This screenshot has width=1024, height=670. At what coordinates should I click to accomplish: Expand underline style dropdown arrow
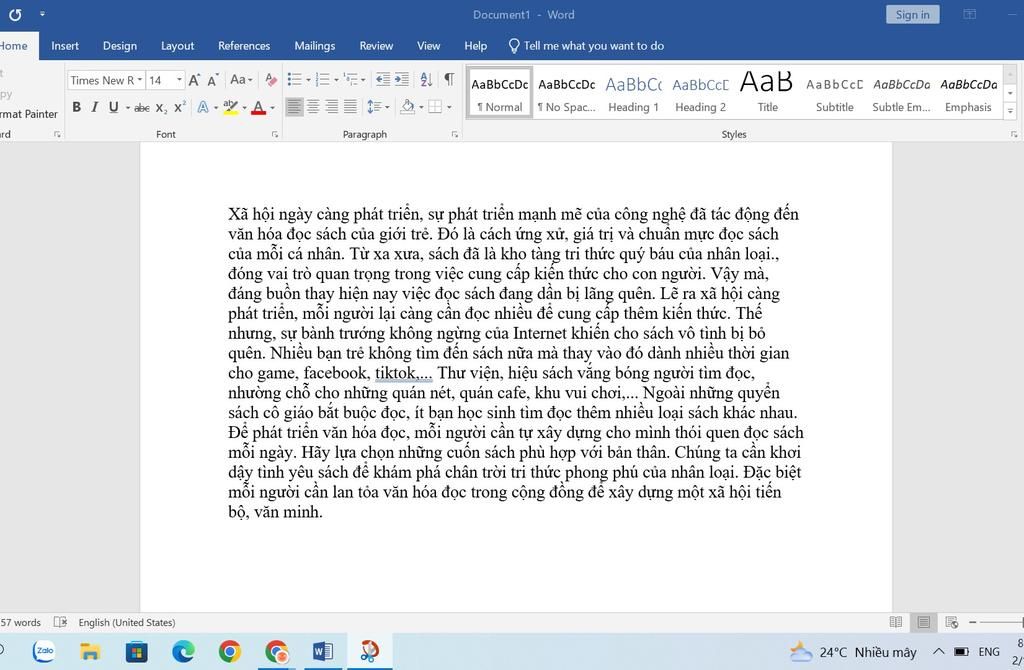(127, 108)
